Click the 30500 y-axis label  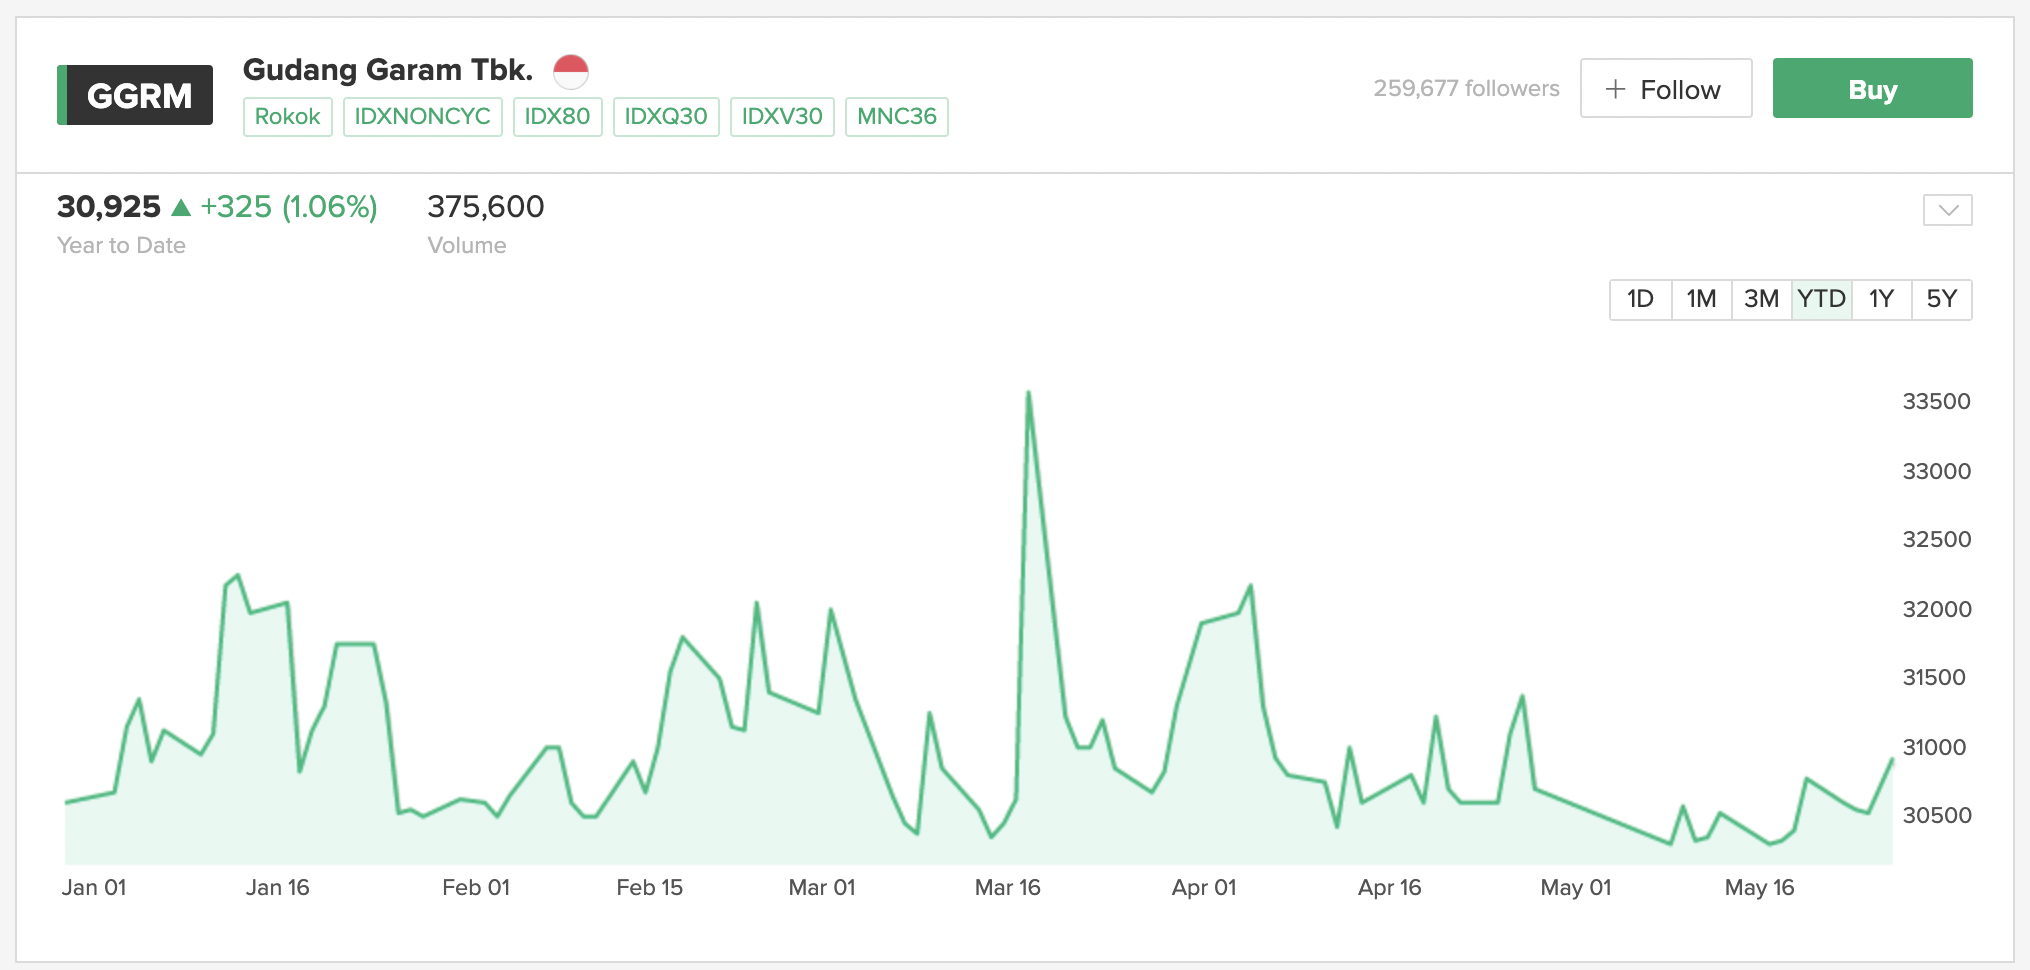pos(1937,816)
